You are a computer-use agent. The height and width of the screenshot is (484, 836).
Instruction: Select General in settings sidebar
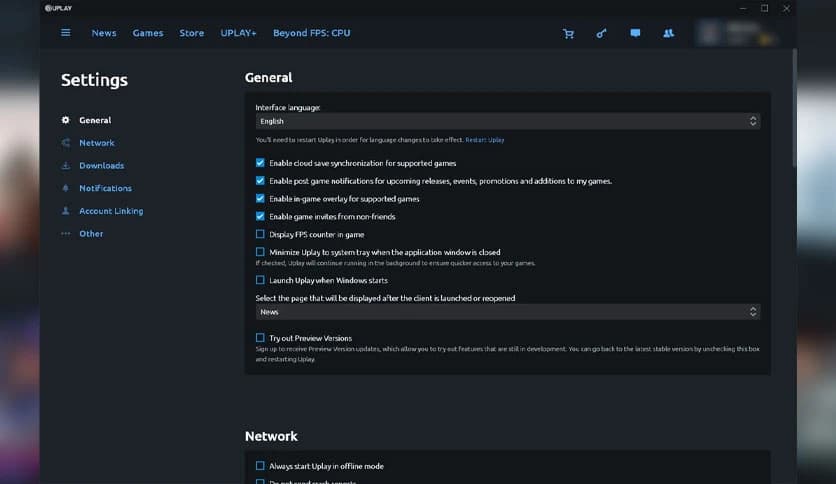point(95,120)
